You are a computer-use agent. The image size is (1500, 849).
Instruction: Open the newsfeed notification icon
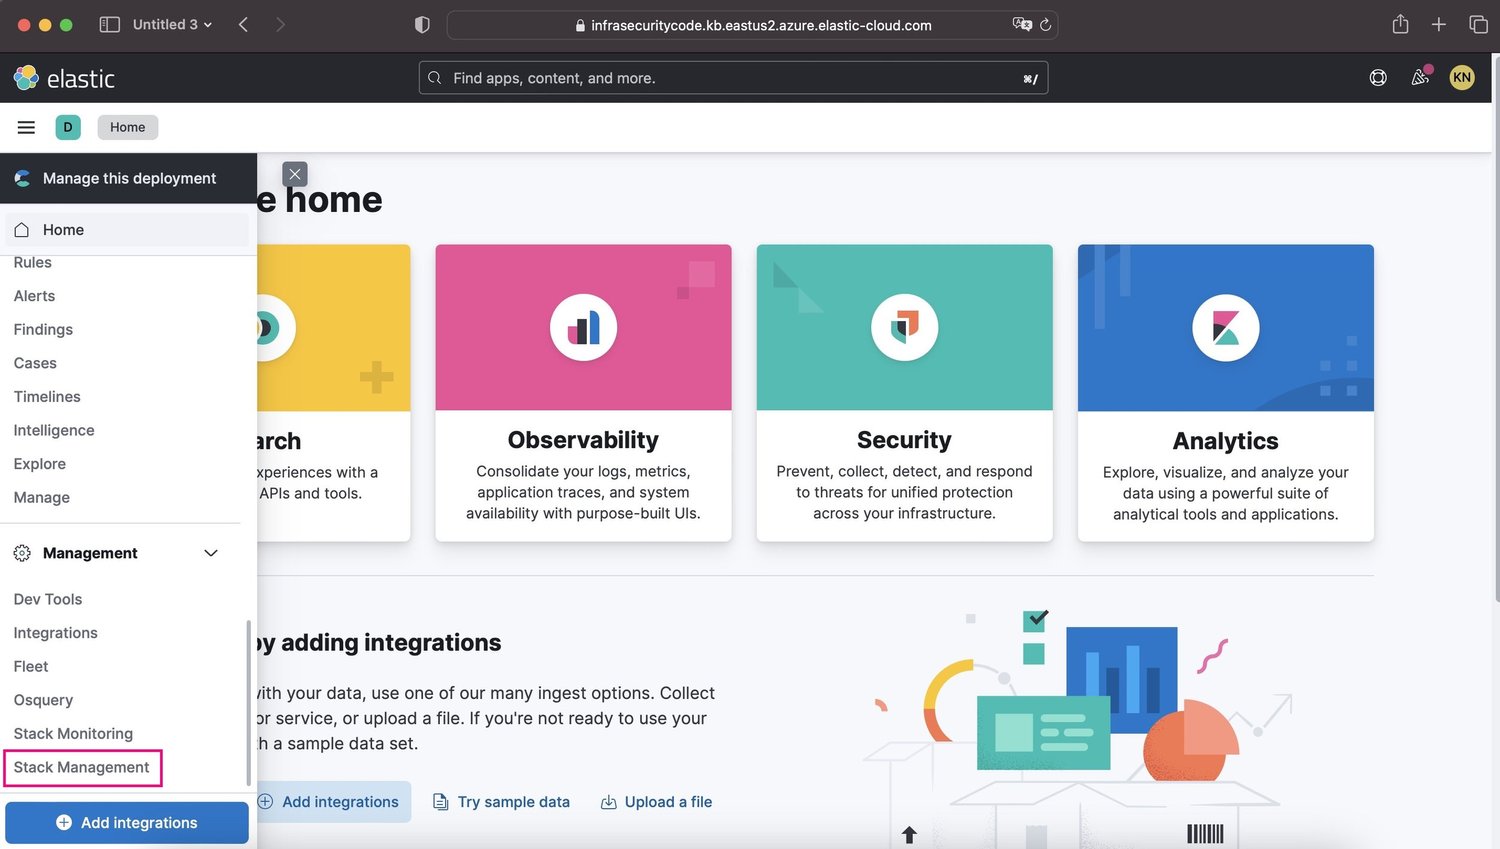point(1420,77)
